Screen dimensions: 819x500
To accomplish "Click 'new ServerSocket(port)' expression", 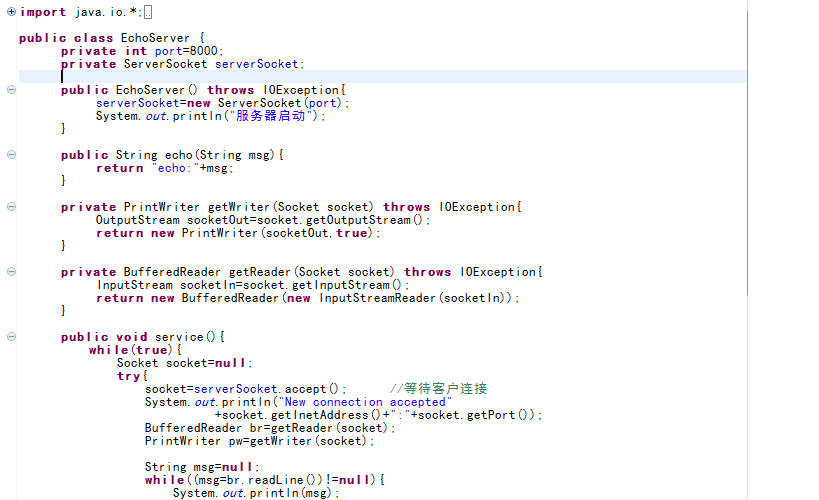I will pos(264,103).
